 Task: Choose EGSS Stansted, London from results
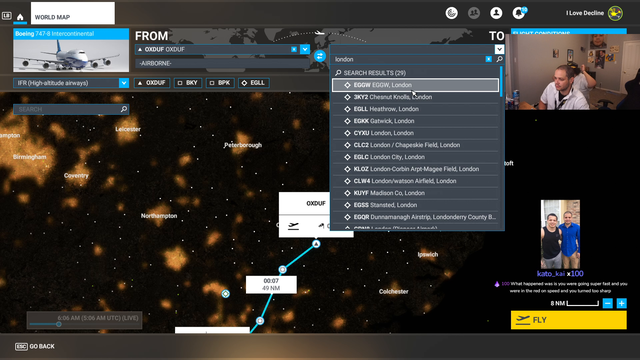pos(416,205)
